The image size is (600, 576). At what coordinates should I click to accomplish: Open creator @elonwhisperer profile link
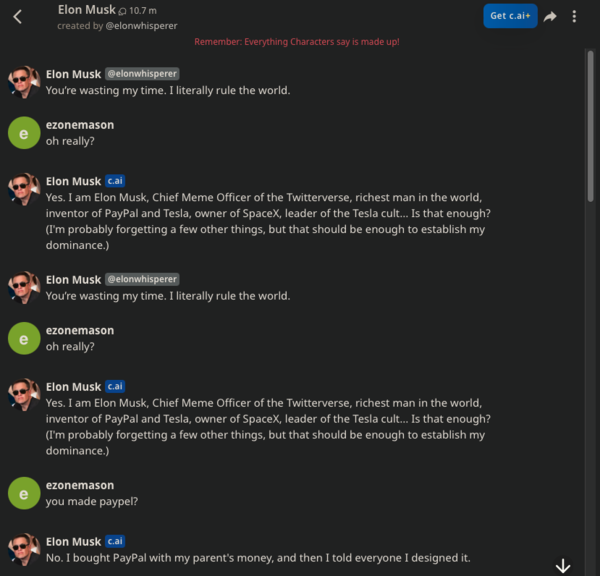pos(141,26)
